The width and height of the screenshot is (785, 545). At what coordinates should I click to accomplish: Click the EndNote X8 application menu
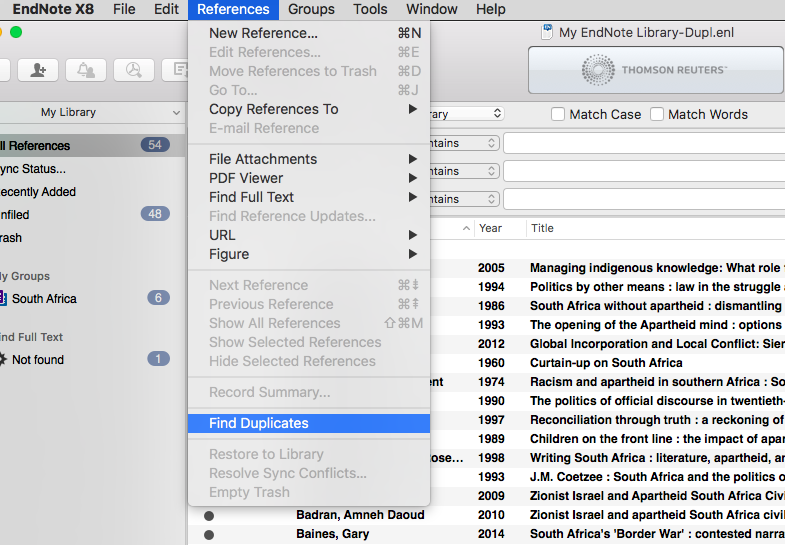coord(53,9)
